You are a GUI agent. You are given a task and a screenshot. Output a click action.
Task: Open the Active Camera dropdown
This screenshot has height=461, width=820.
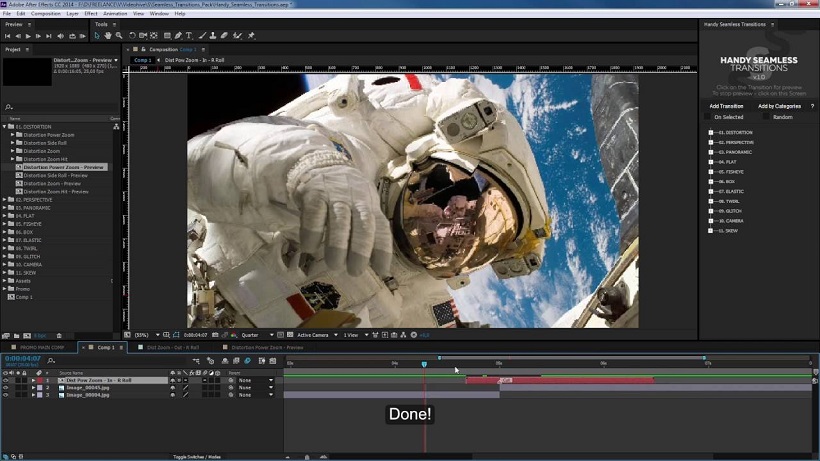pos(317,335)
